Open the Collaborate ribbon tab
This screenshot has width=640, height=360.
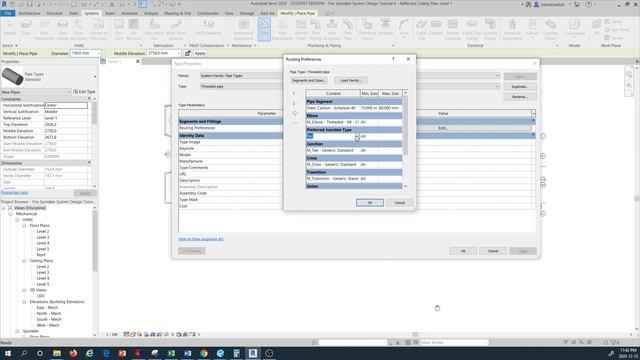(x=208, y=13)
